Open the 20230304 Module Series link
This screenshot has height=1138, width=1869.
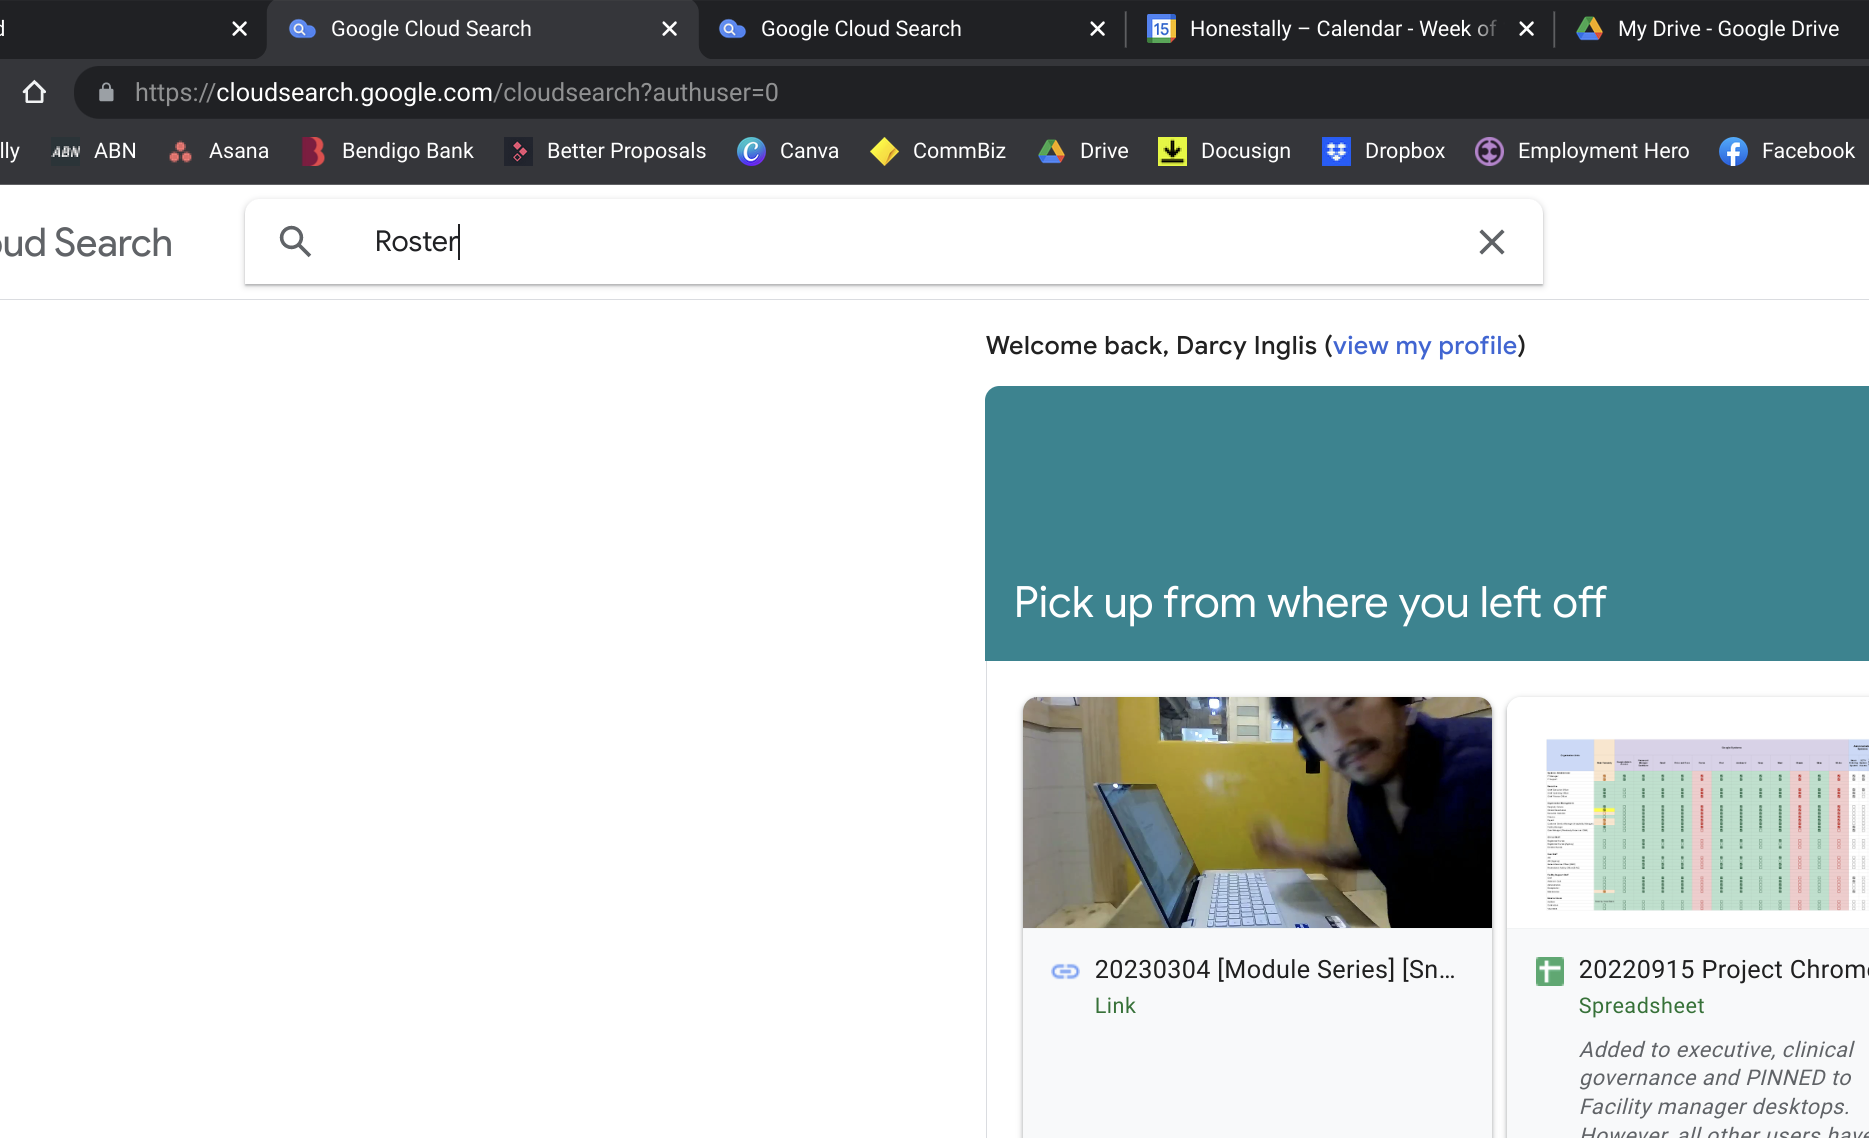(1274, 969)
